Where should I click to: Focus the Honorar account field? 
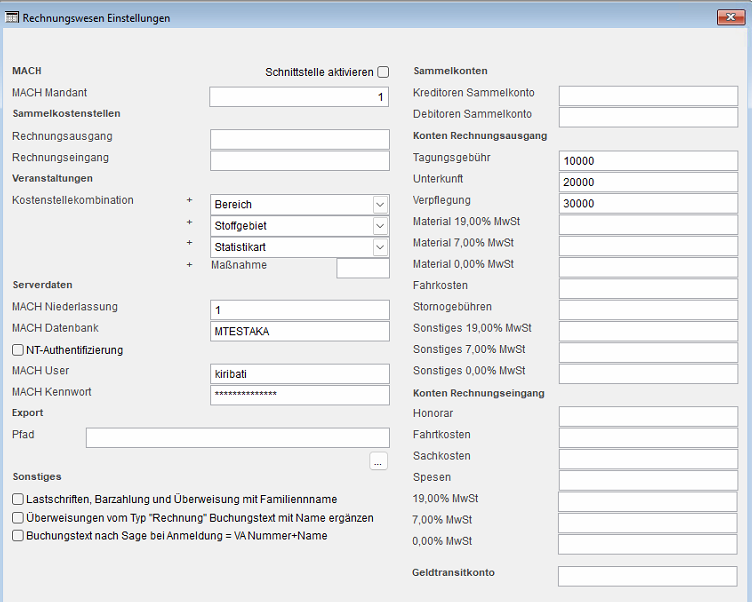point(648,416)
